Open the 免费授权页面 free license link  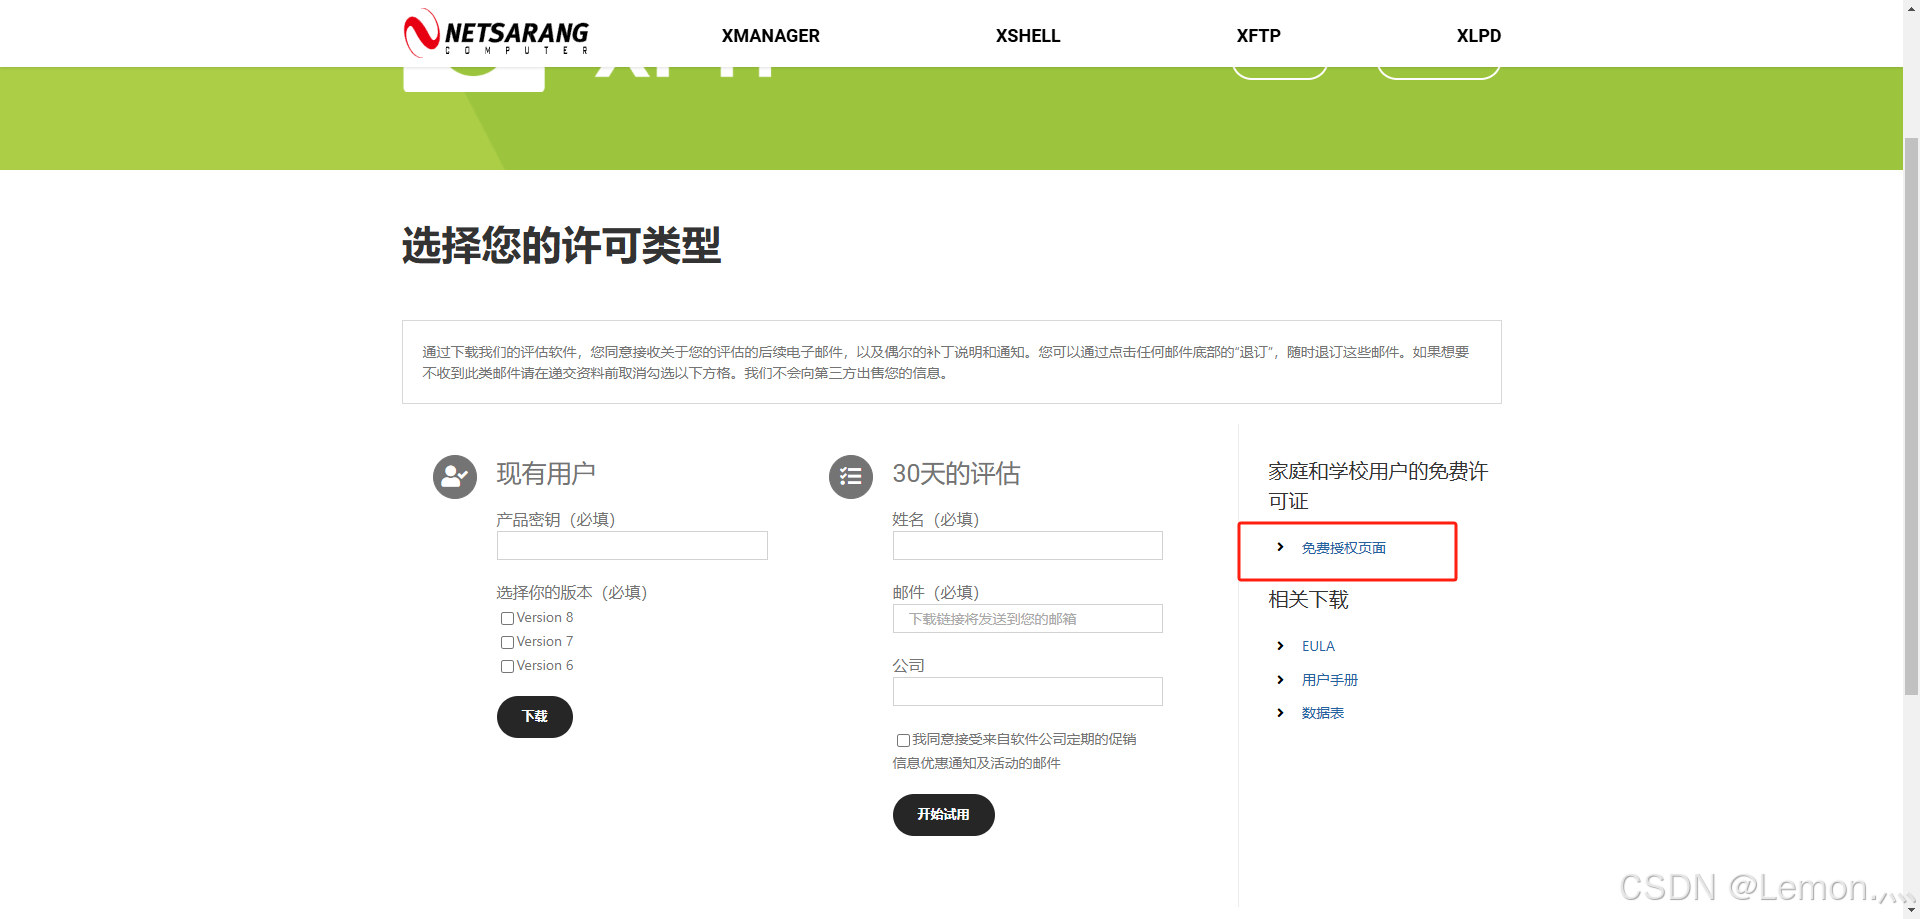pos(1344,548)
